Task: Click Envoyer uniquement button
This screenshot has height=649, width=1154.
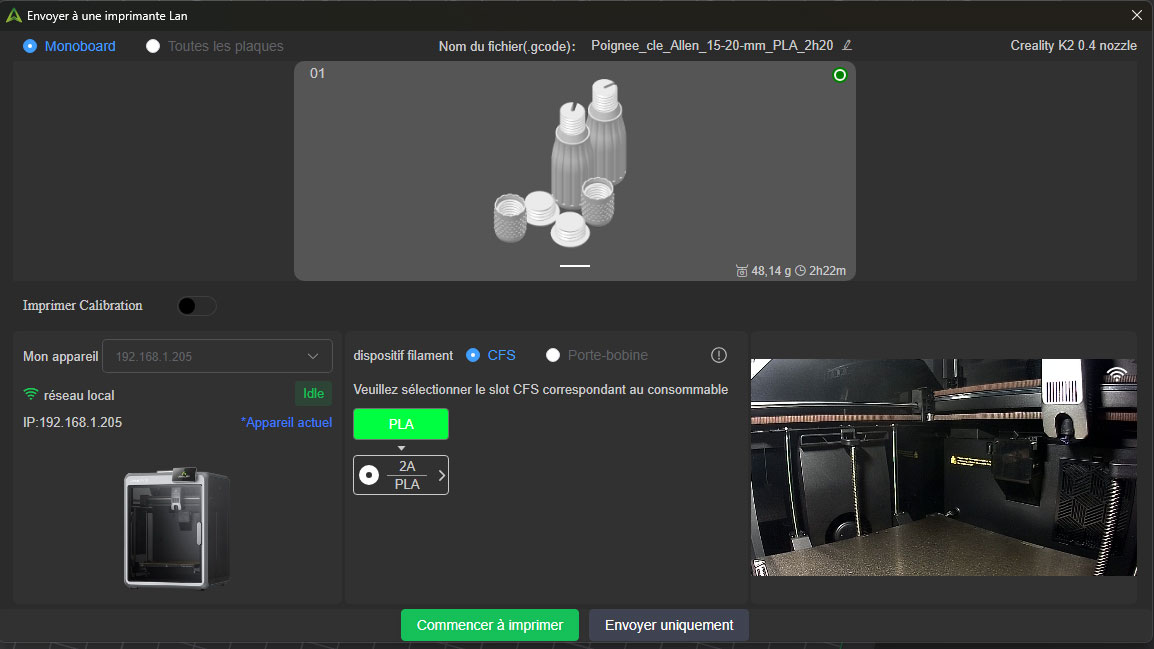Action: 669,625
